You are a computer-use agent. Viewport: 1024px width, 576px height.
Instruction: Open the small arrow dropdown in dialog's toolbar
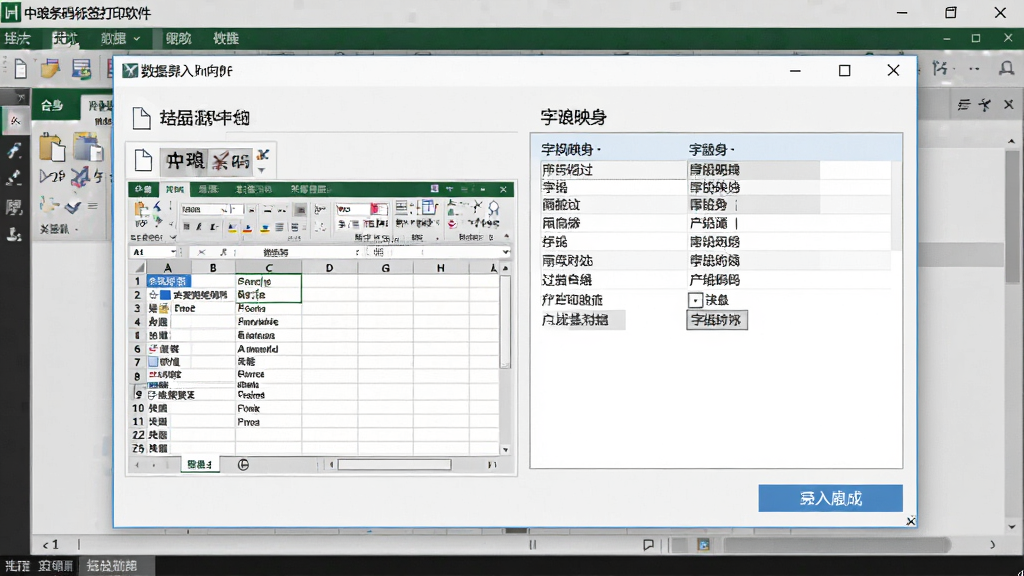point(262,170)
